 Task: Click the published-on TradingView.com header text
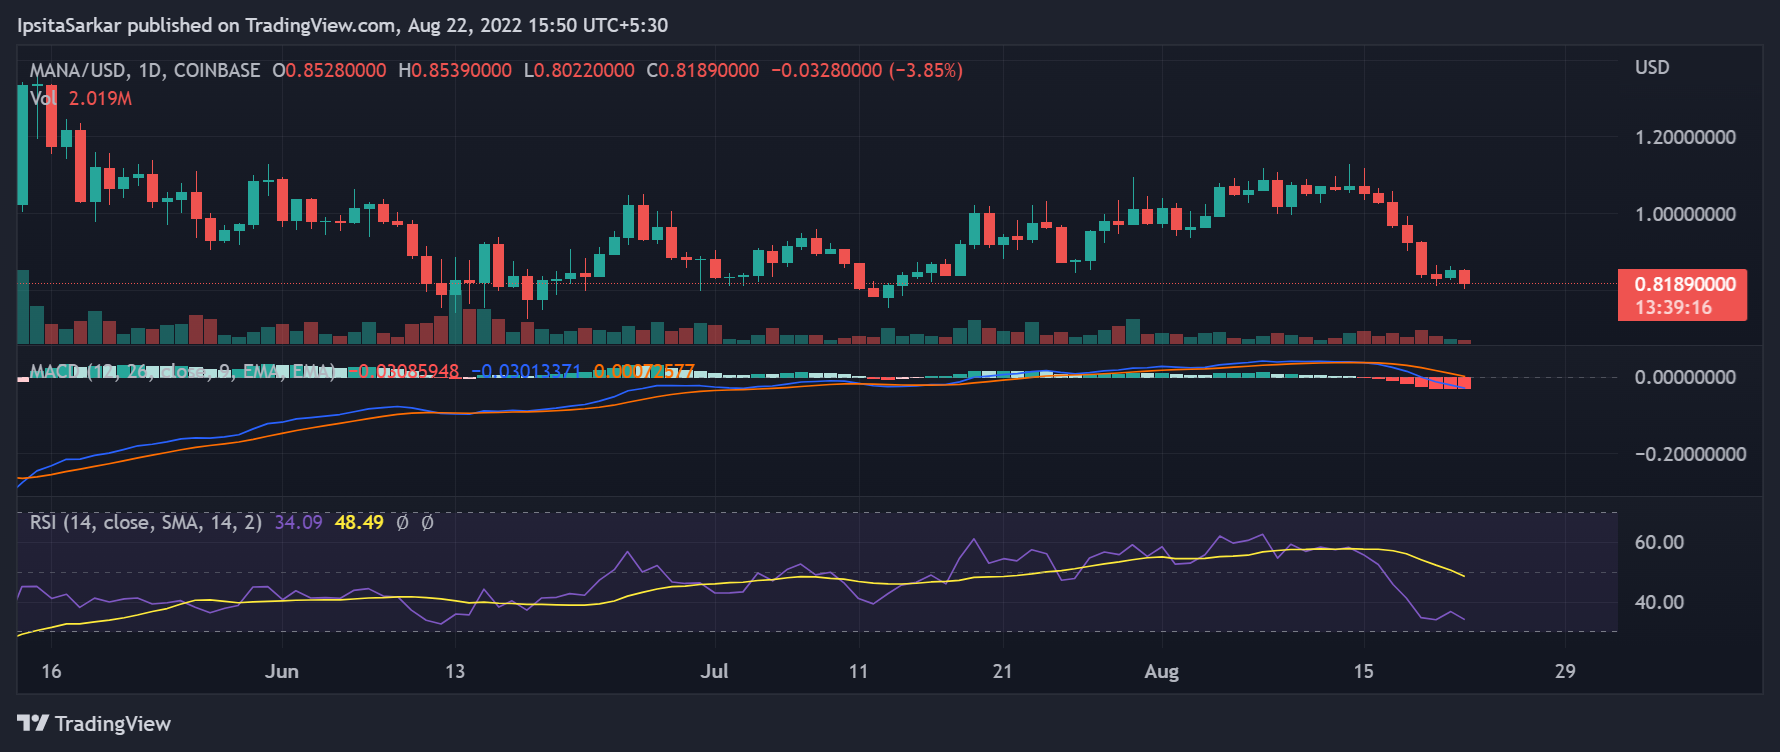pyautogui.click(x=343, y=25)
